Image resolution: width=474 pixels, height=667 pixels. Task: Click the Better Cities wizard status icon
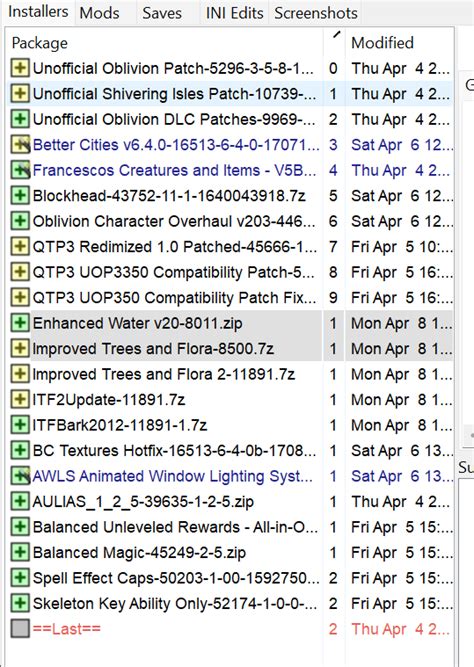point(20,145)
